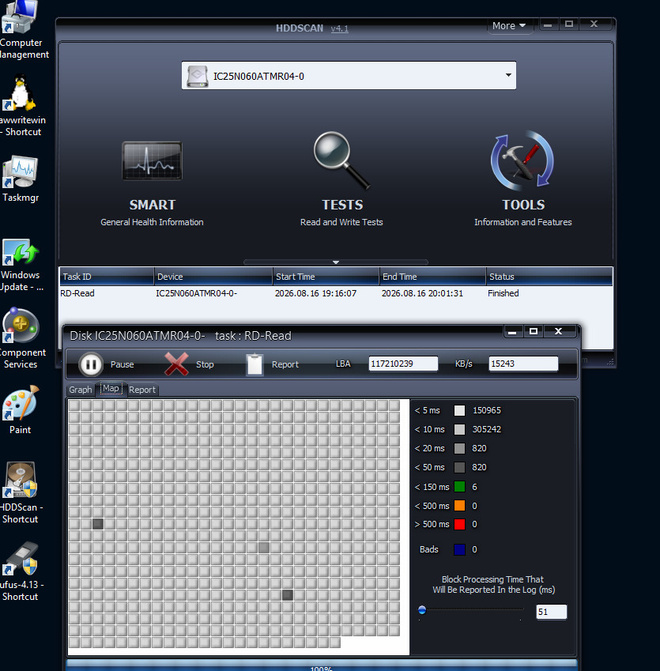Screen dimensions: 660x671
Task: Sort by the Device column header
Action: click(x=213, y=276)
